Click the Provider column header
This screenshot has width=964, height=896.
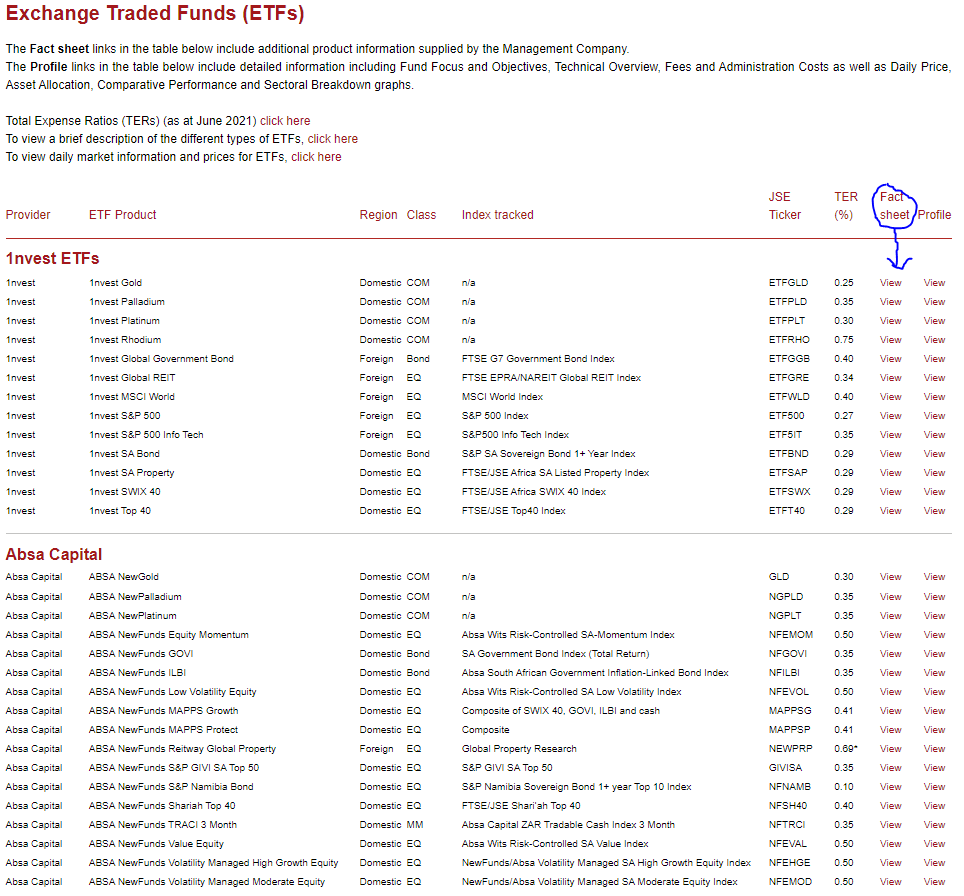coord(28,215)
